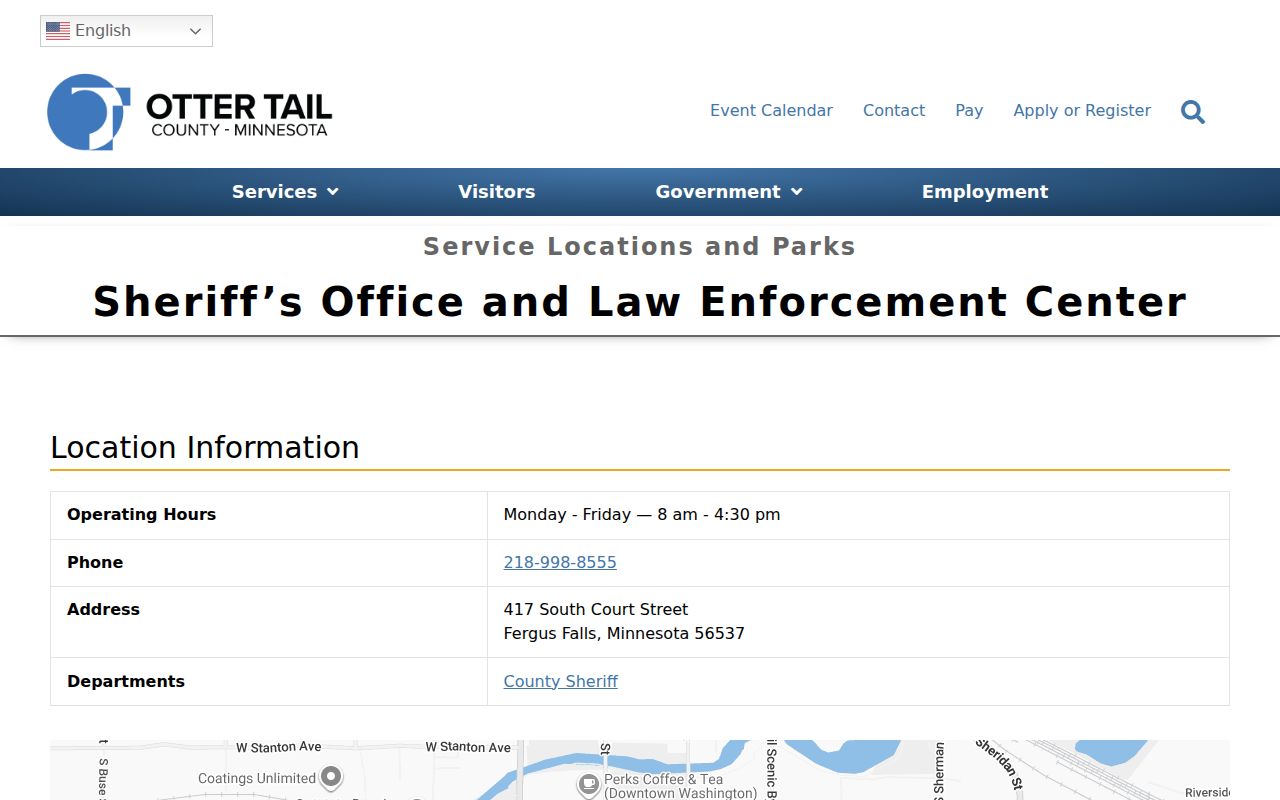This screenshot has height=800, width=1280.
Task: Click the Otter Tail County logo
Action: click(x=189, y=112)
